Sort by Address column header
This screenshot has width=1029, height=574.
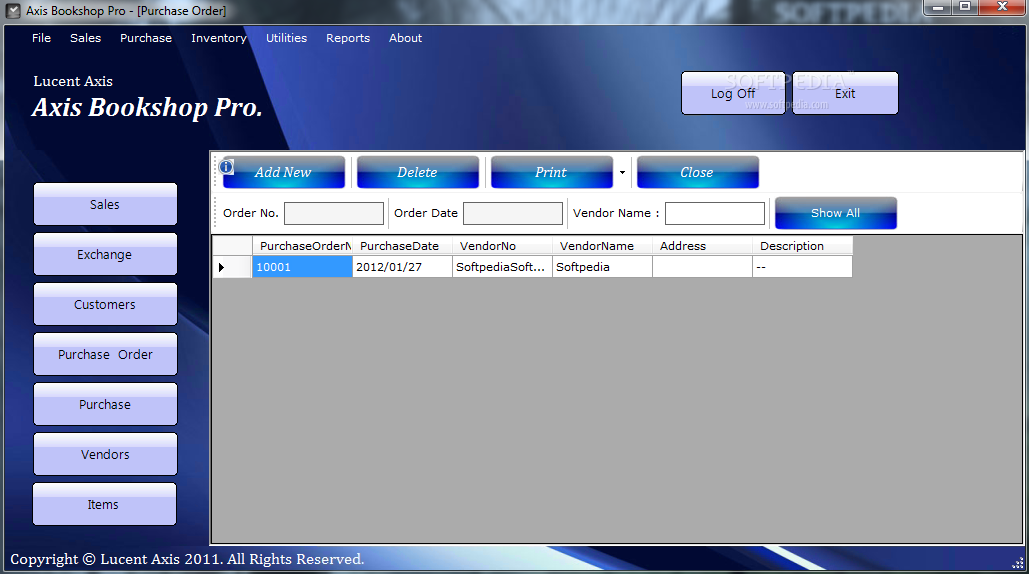click(x=702, y=246)
